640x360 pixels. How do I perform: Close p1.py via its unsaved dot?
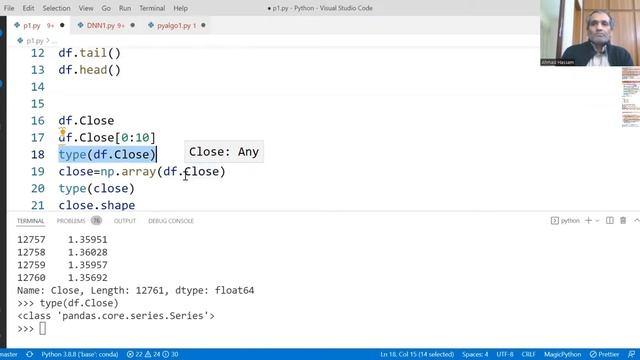point(62,25)
